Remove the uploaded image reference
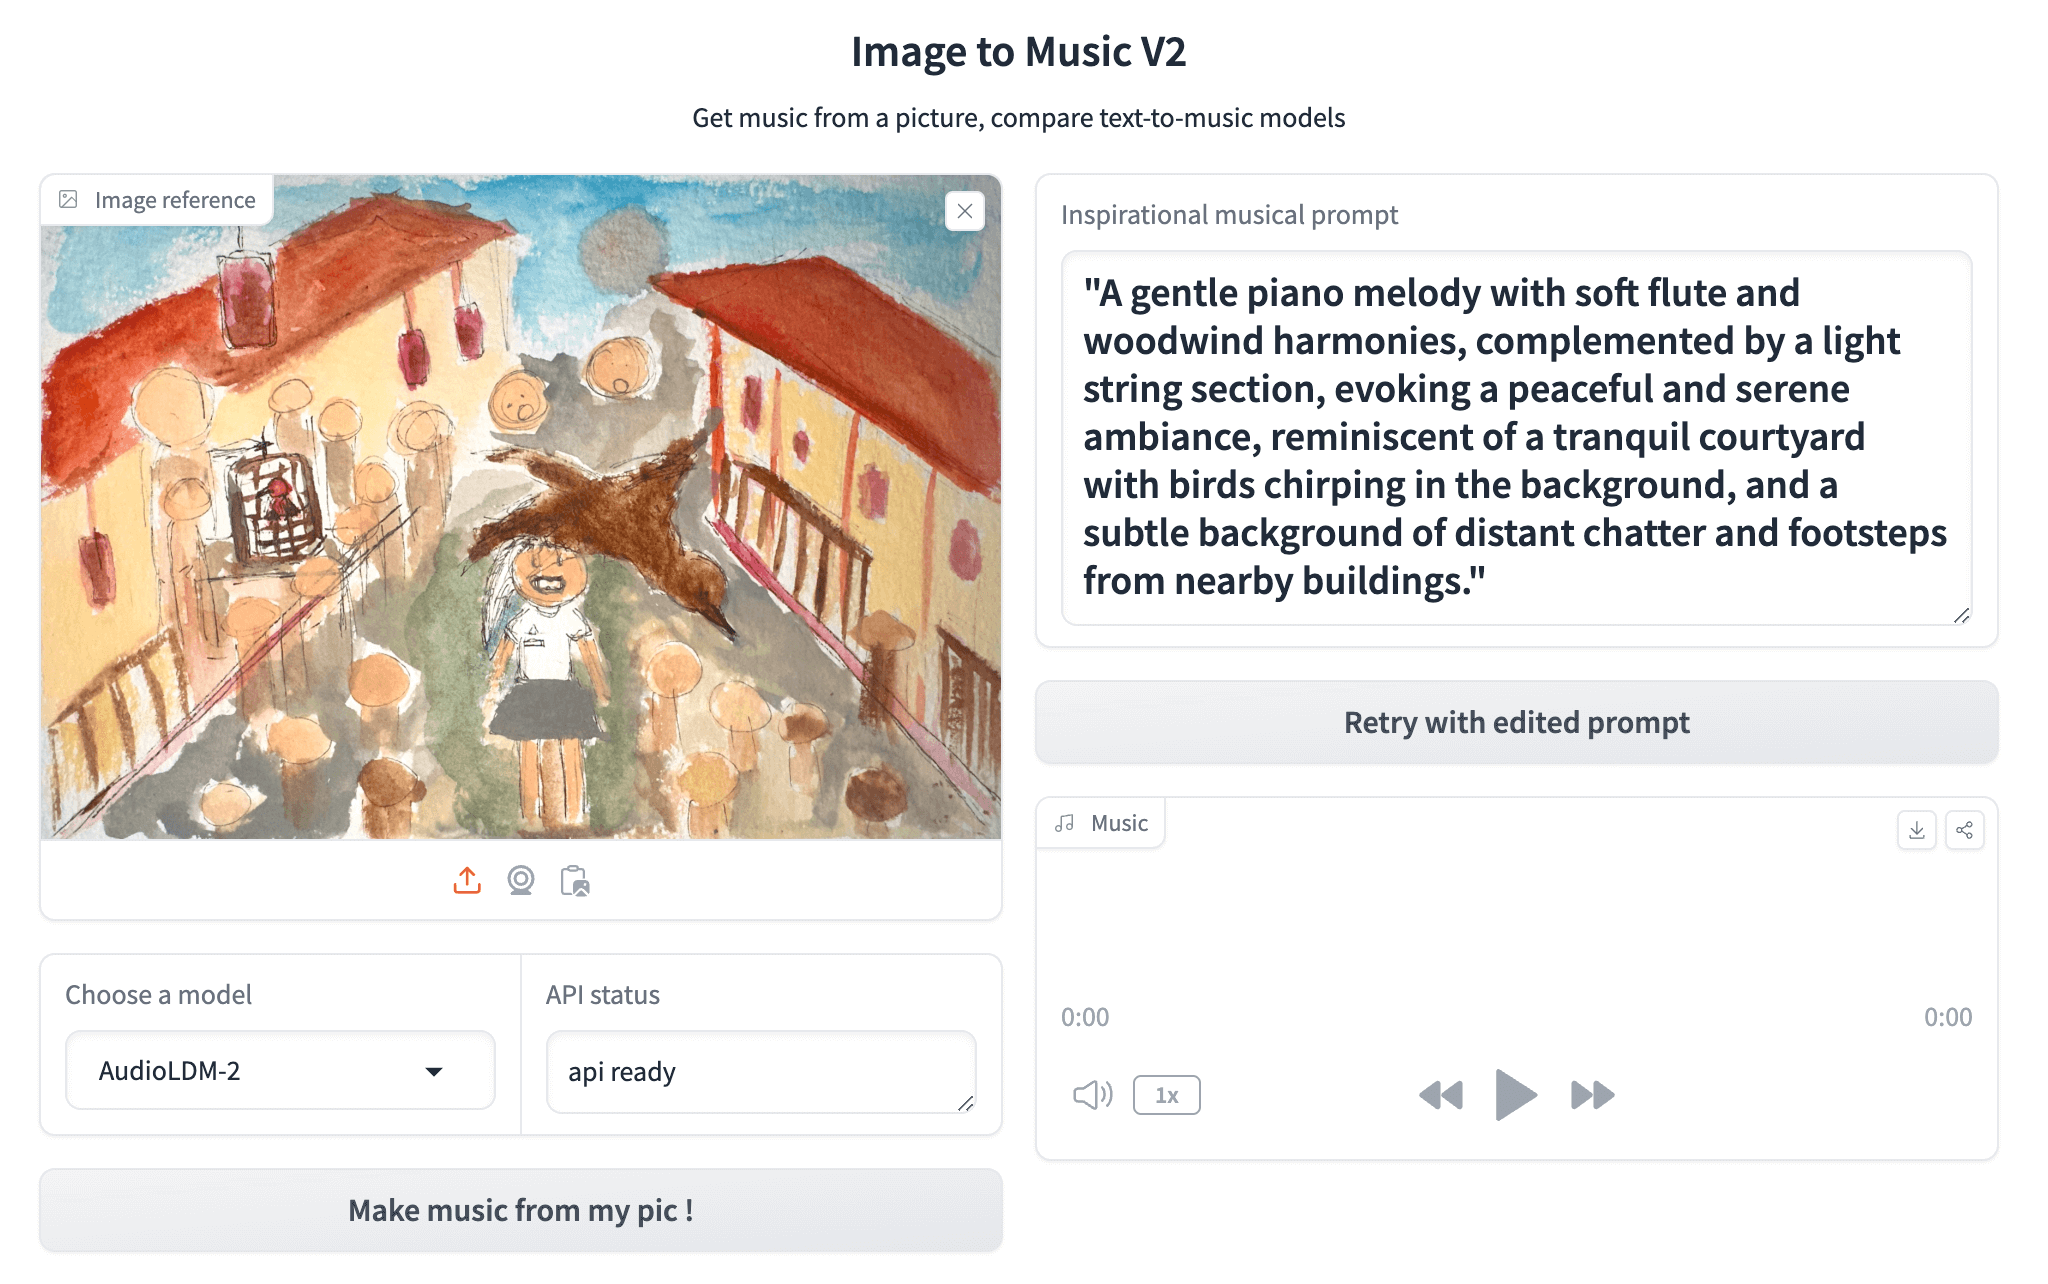This screenshot has height=1284, width=2048. (964, 211)
